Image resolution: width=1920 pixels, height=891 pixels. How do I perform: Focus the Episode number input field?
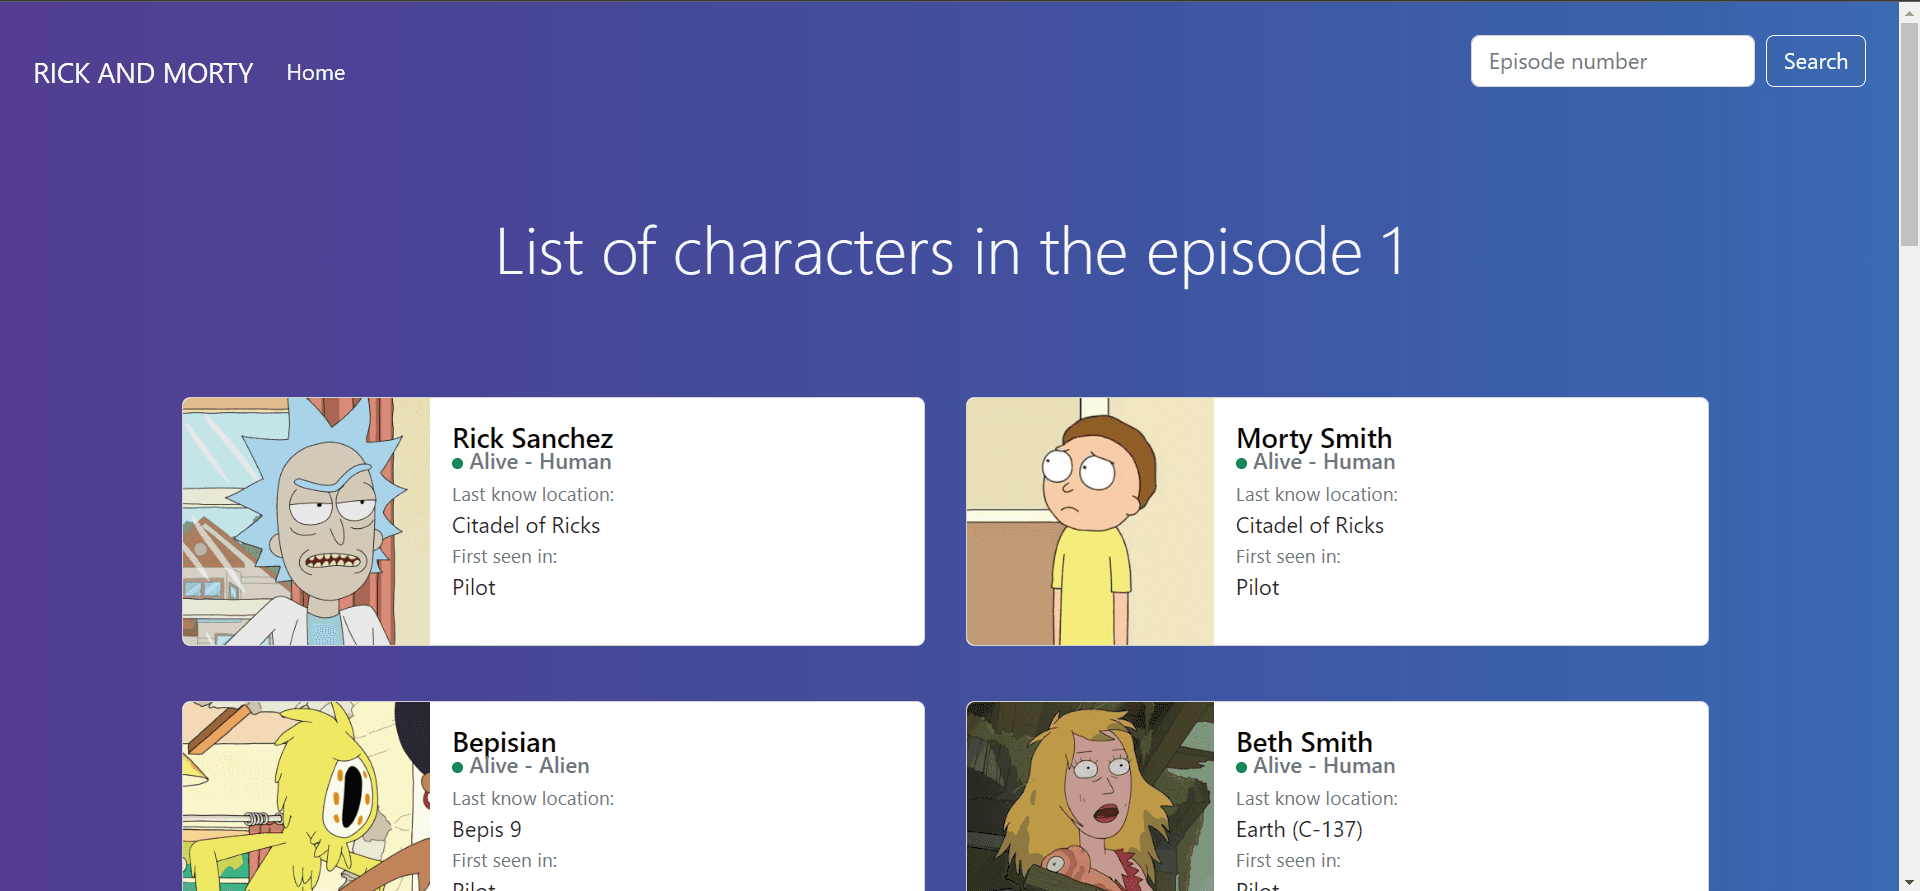click(x=1612, y=61)
